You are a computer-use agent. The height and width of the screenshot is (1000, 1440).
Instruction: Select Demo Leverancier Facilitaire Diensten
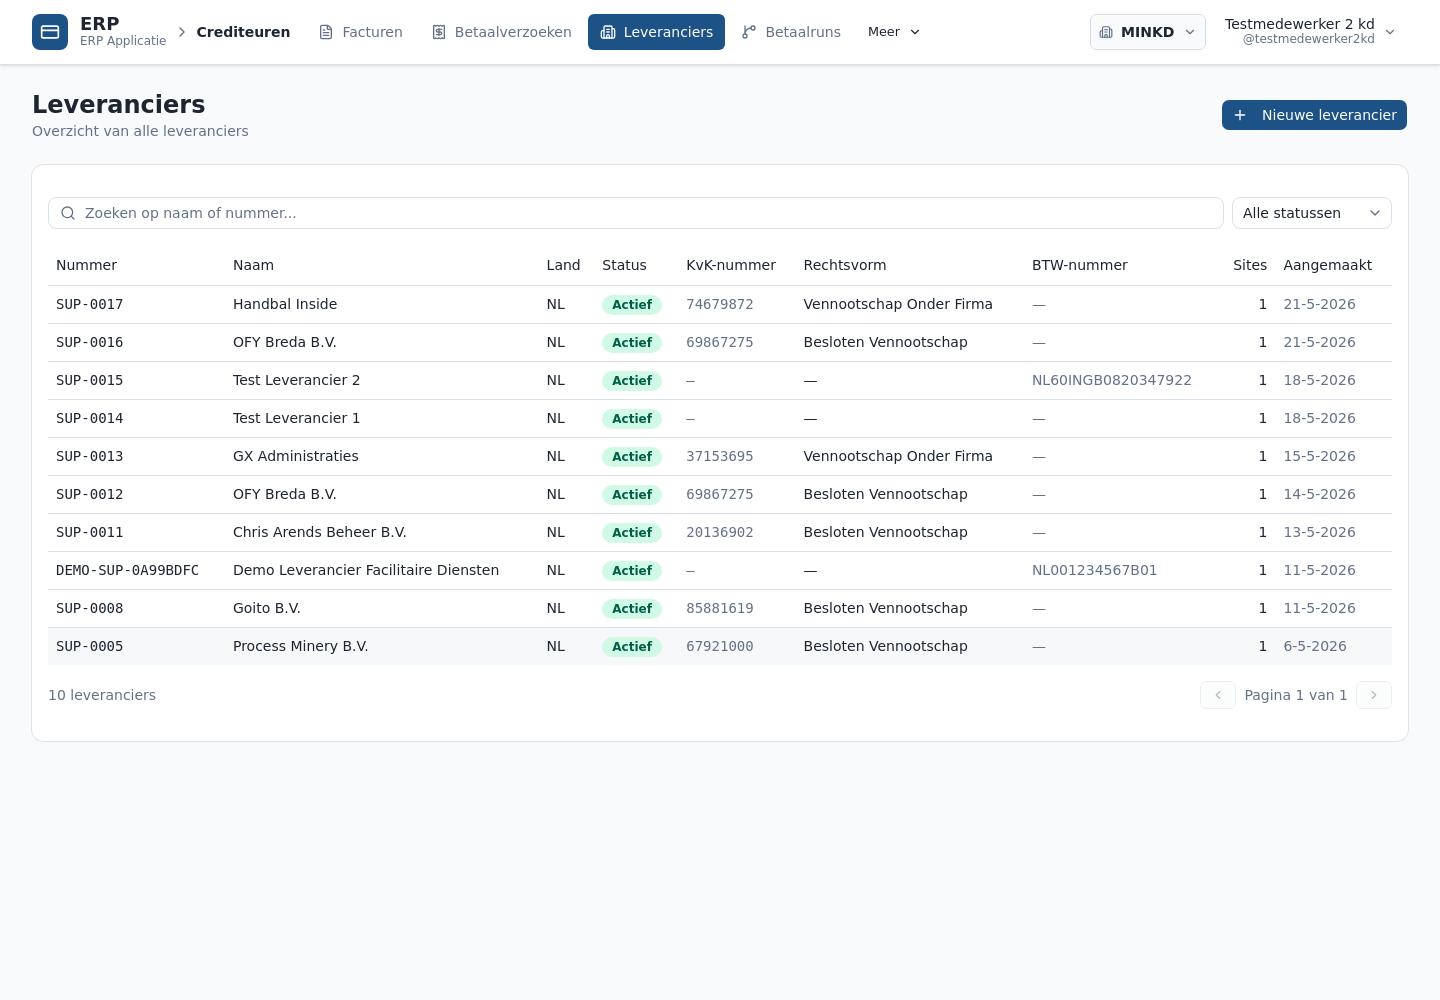coord(366,570)
